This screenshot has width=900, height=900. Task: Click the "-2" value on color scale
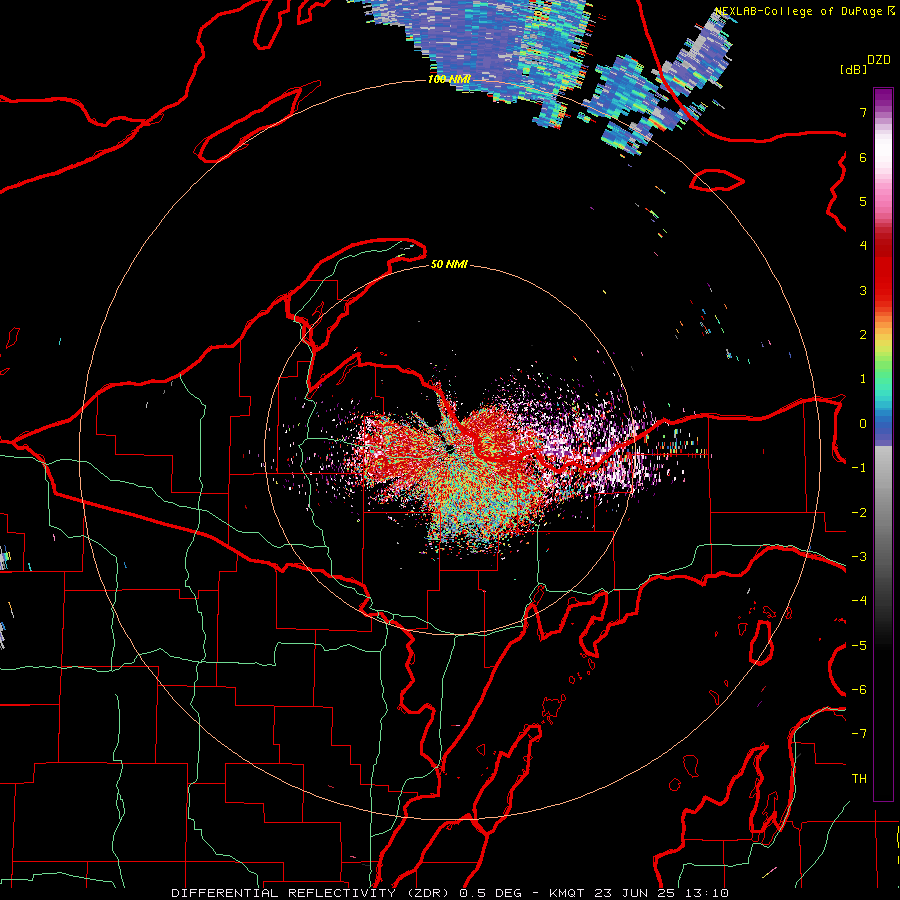(x=859, y=513)
